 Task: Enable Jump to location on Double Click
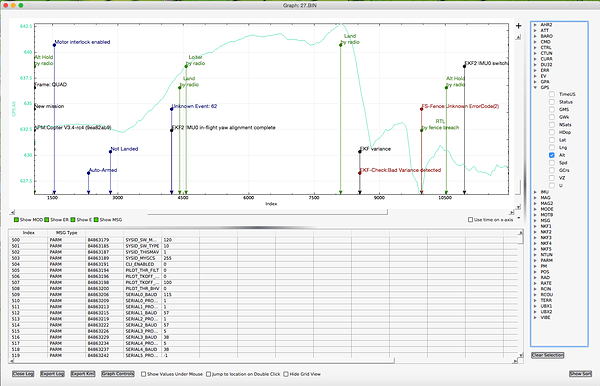209,374
